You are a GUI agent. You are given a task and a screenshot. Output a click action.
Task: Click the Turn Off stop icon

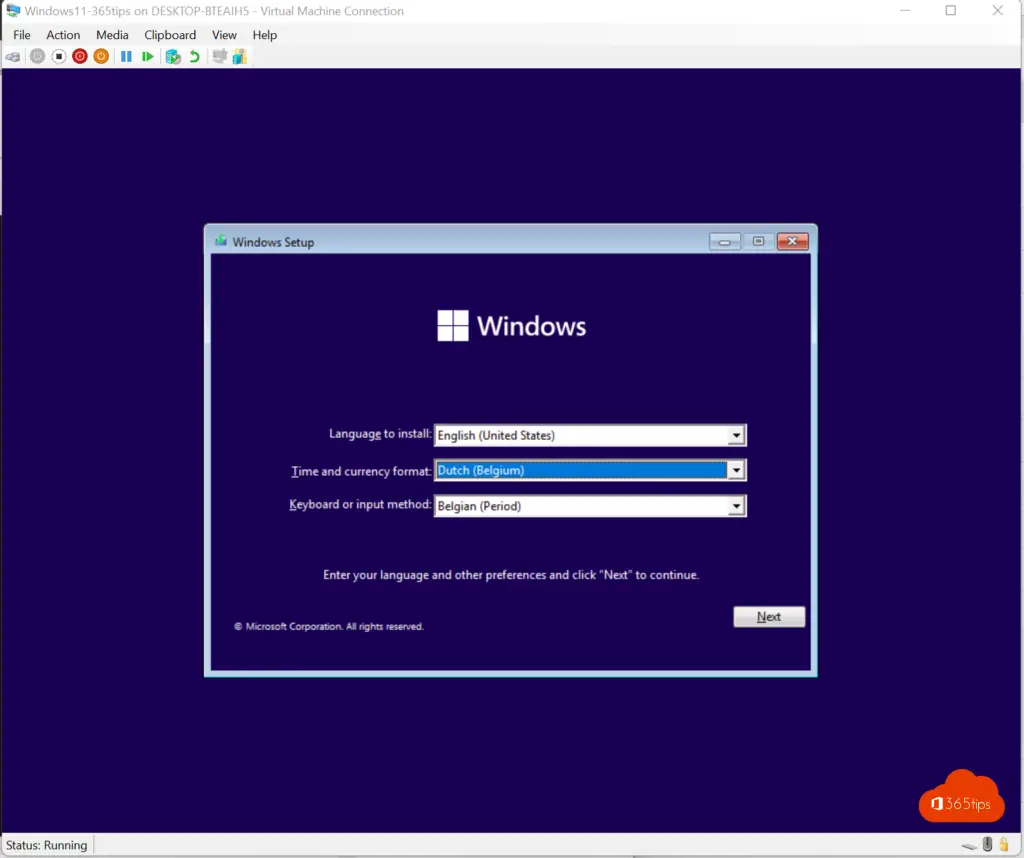click(58, 57)
